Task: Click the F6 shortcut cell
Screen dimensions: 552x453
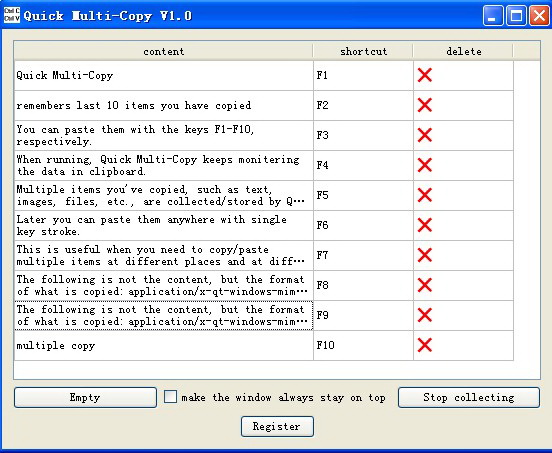Action: coord(363,225)
